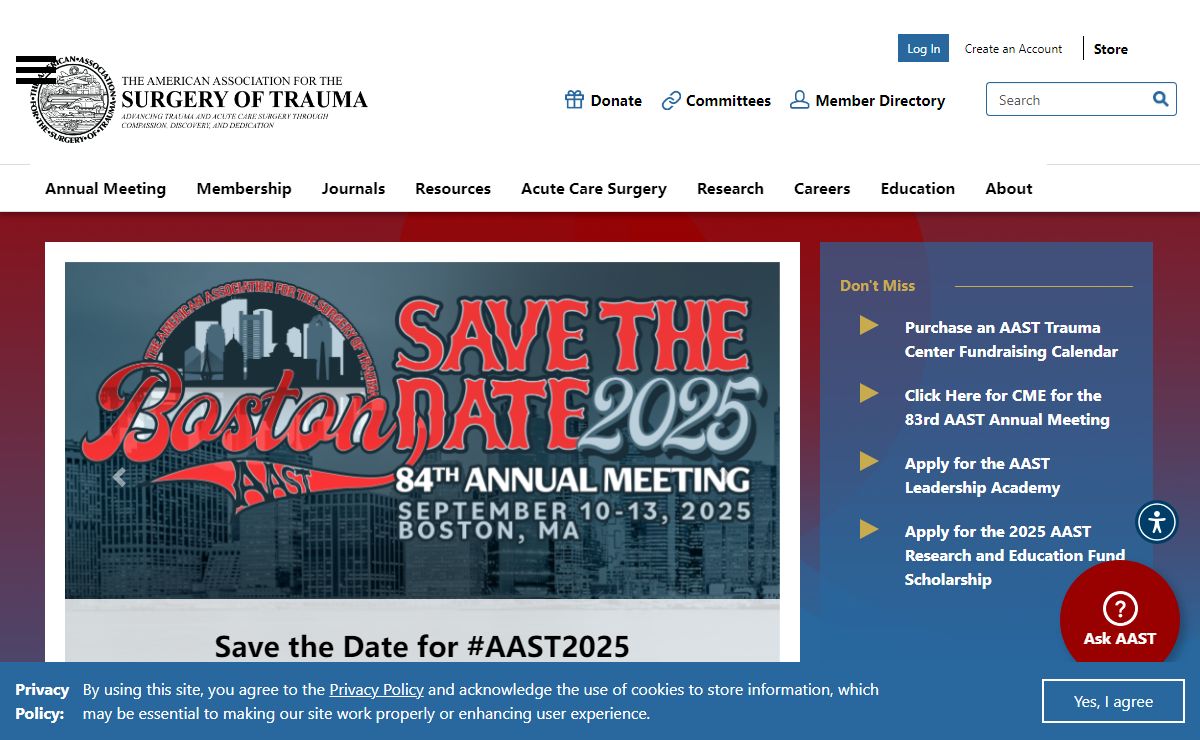Viewport: 1200px width, 740px height.
Task: Open the hamburger menu icon
Action: click(36, 70)
